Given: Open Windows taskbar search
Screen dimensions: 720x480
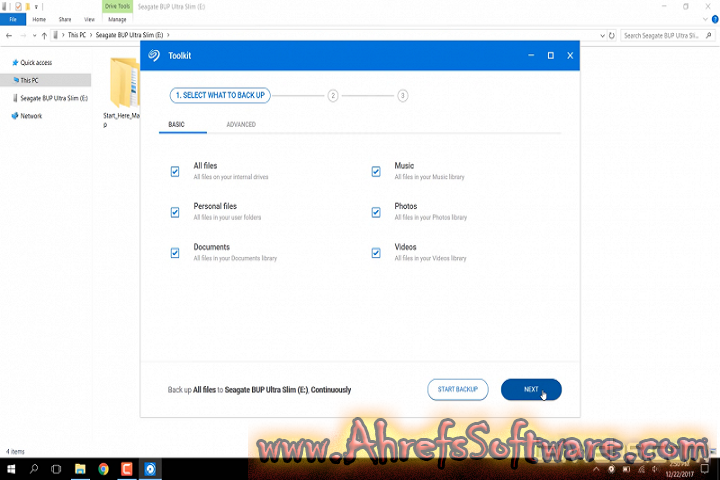Looking at the screenshot, I should [x=34, y=469].
